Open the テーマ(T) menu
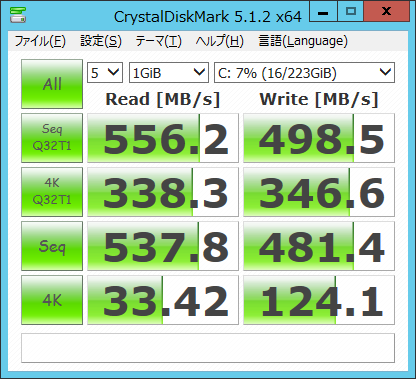Screen dimensions: 416x379 tap(158, 41)
